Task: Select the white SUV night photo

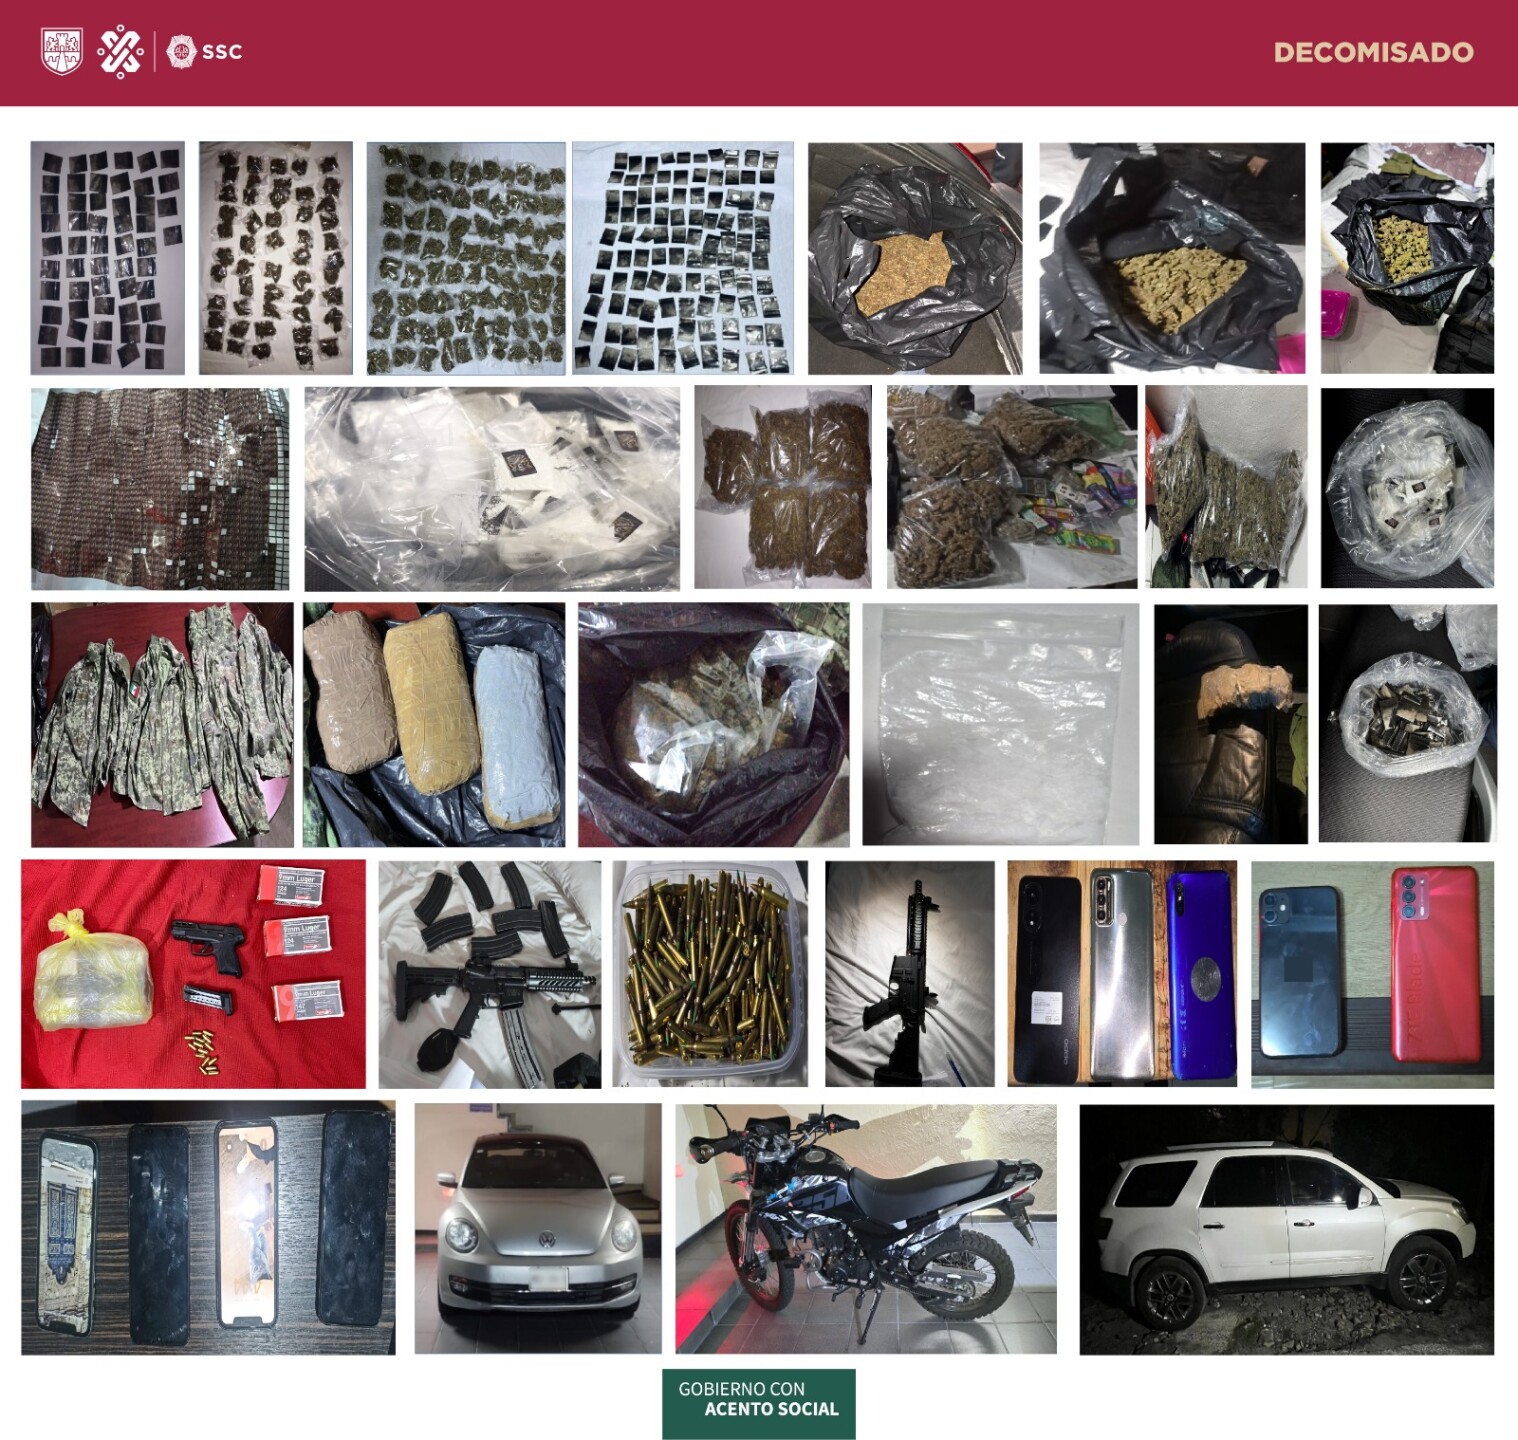Action: [1286, 1229]
